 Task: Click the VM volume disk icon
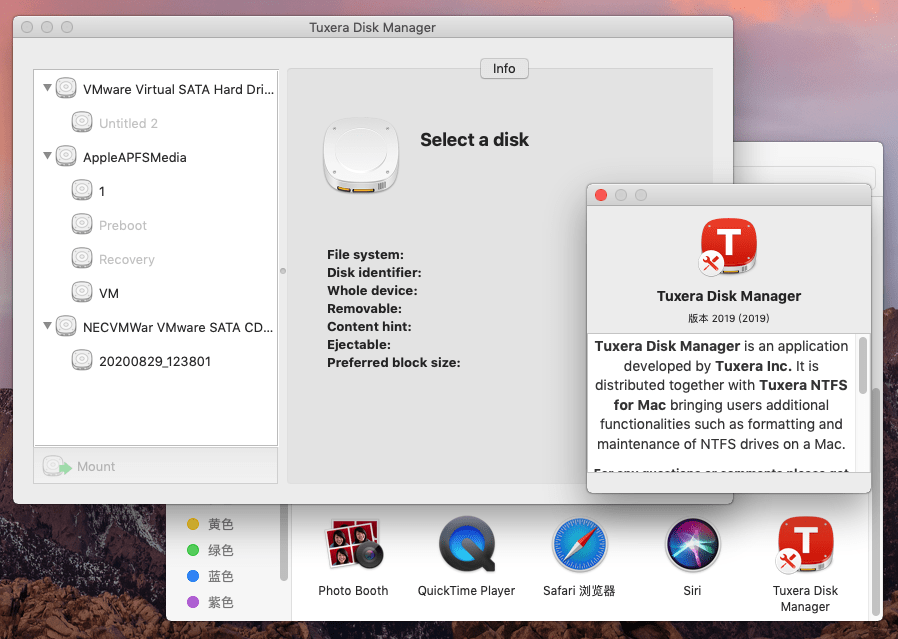[82, 293]
